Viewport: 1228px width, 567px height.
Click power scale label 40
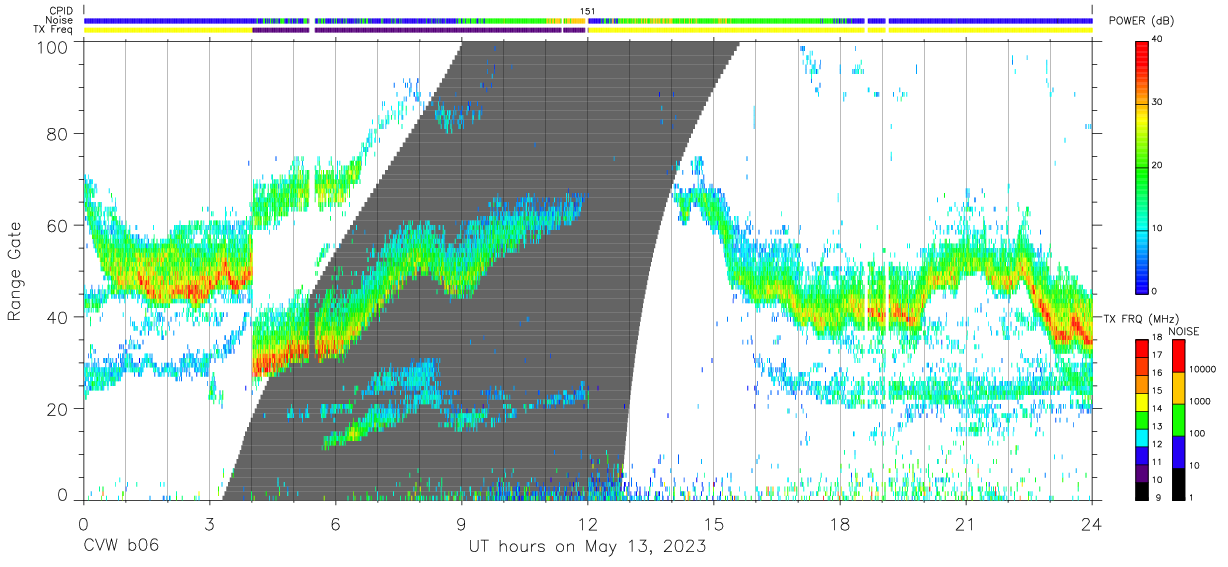1159,40
